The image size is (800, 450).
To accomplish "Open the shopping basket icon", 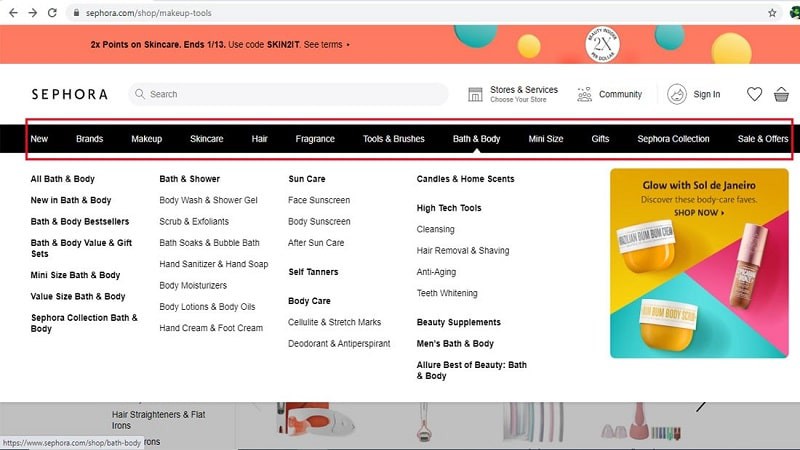I will 781,94.
